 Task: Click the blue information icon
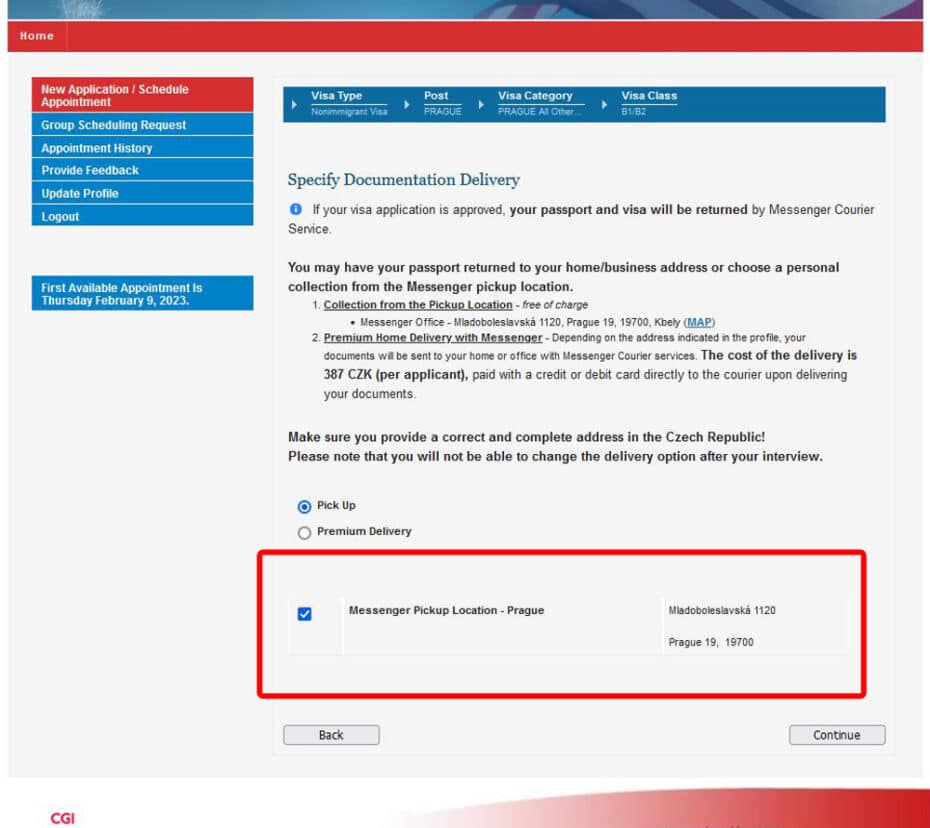pos(295,209)
